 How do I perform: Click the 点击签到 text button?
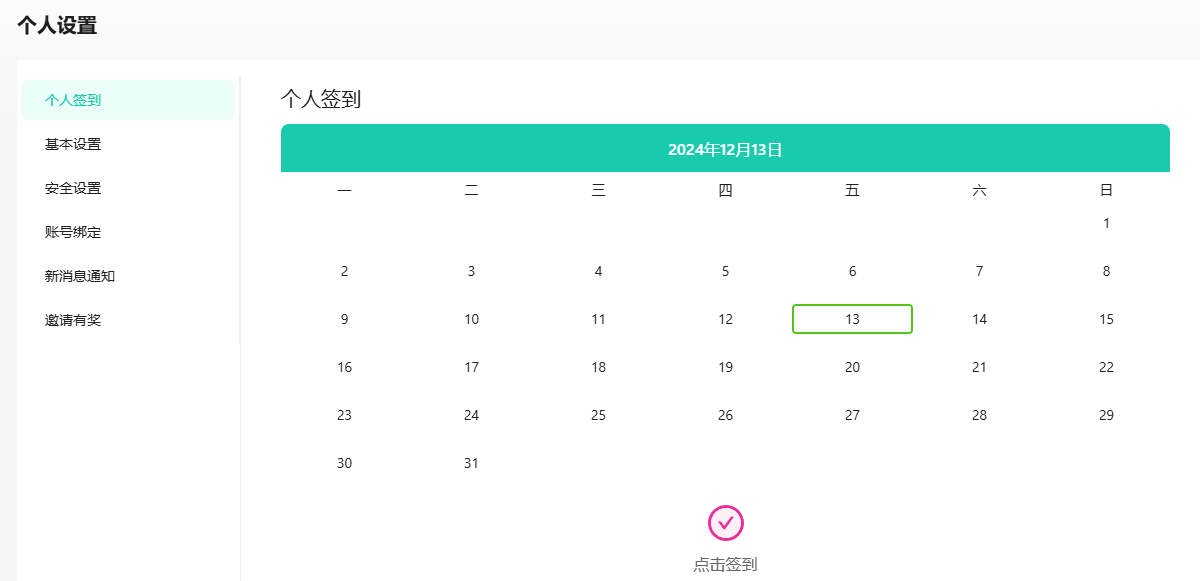(x=725, y=565)
